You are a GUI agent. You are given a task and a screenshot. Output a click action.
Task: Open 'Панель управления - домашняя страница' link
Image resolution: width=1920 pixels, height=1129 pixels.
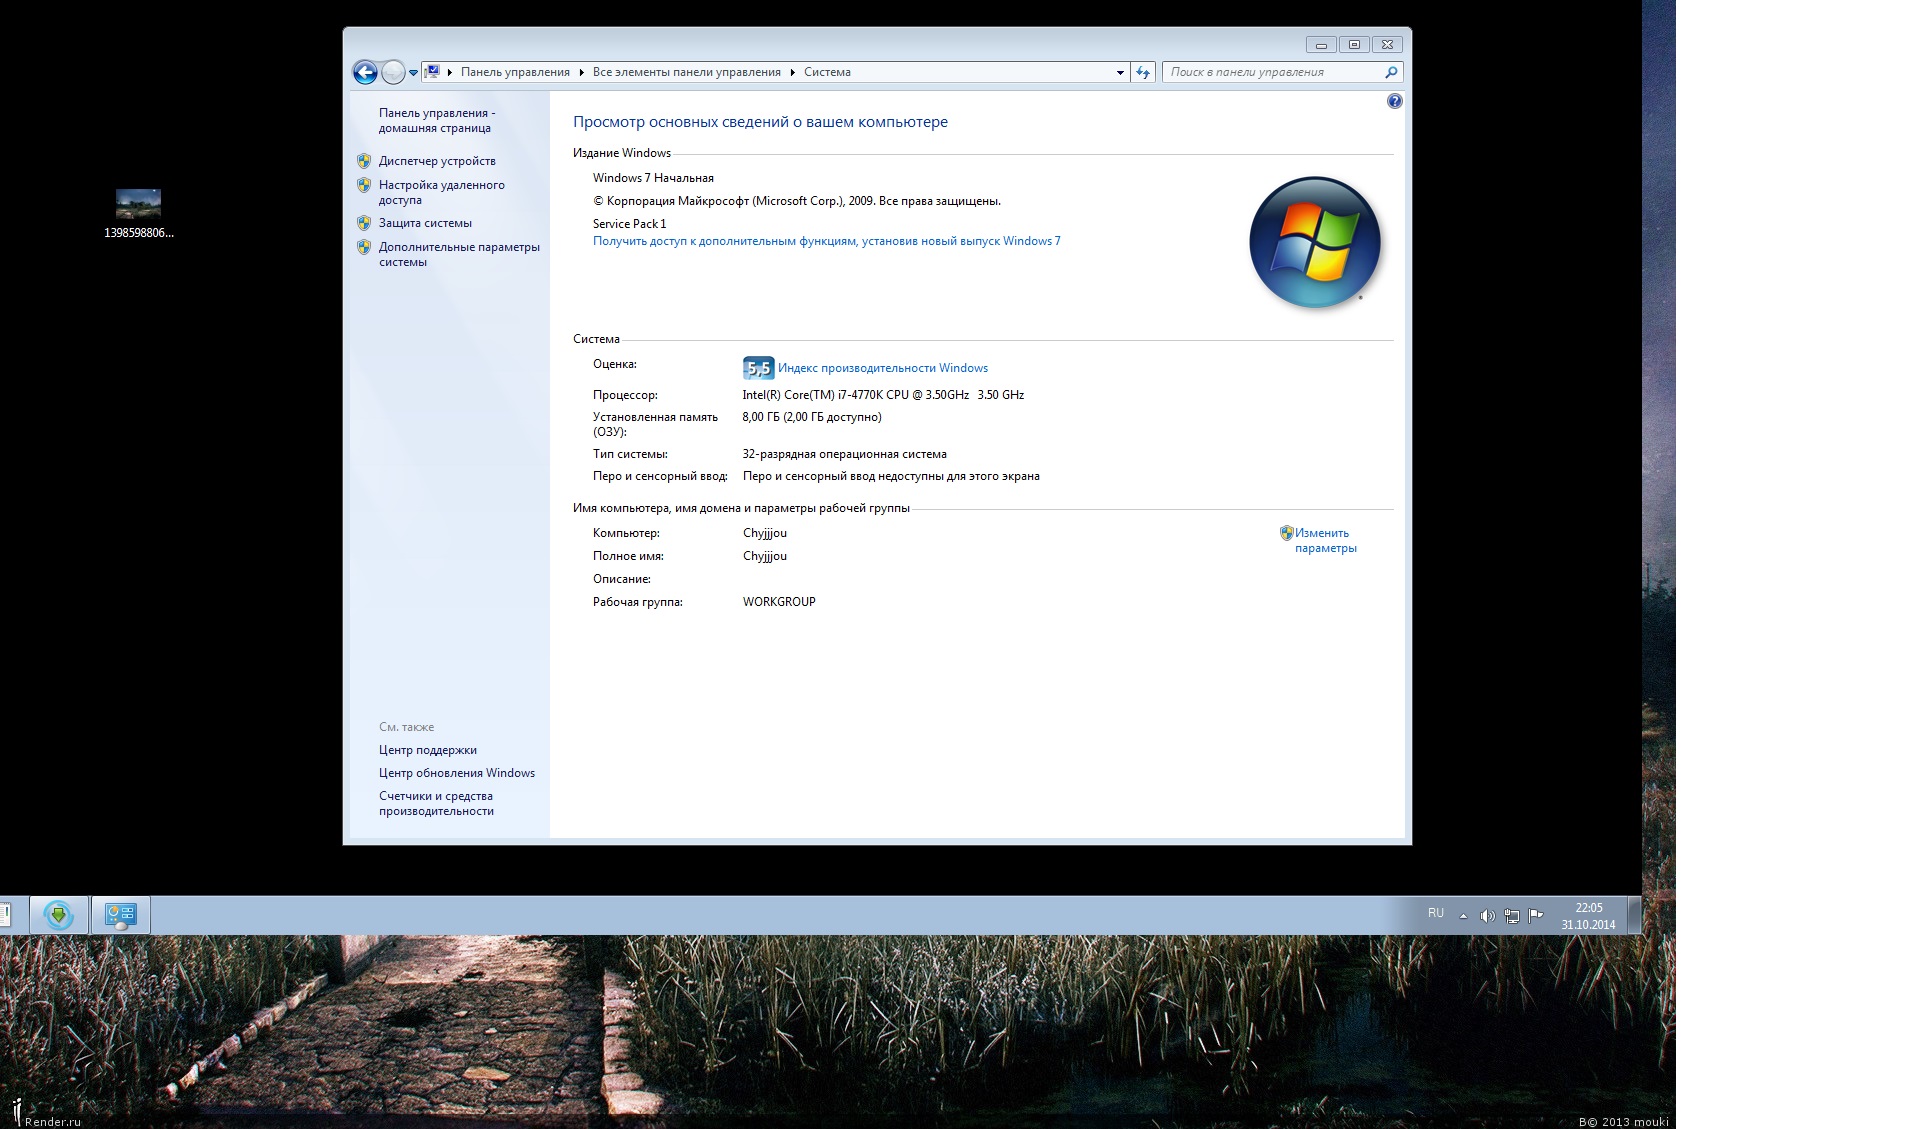point(436,120)
